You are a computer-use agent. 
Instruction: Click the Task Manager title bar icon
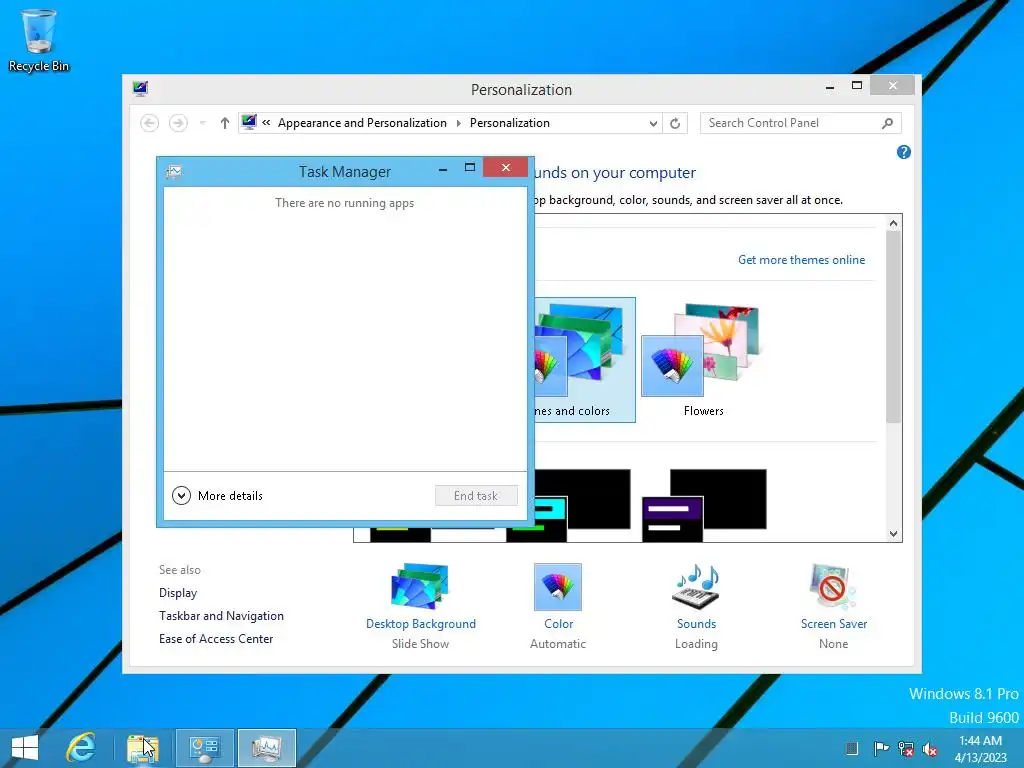[x=174, y=172]
